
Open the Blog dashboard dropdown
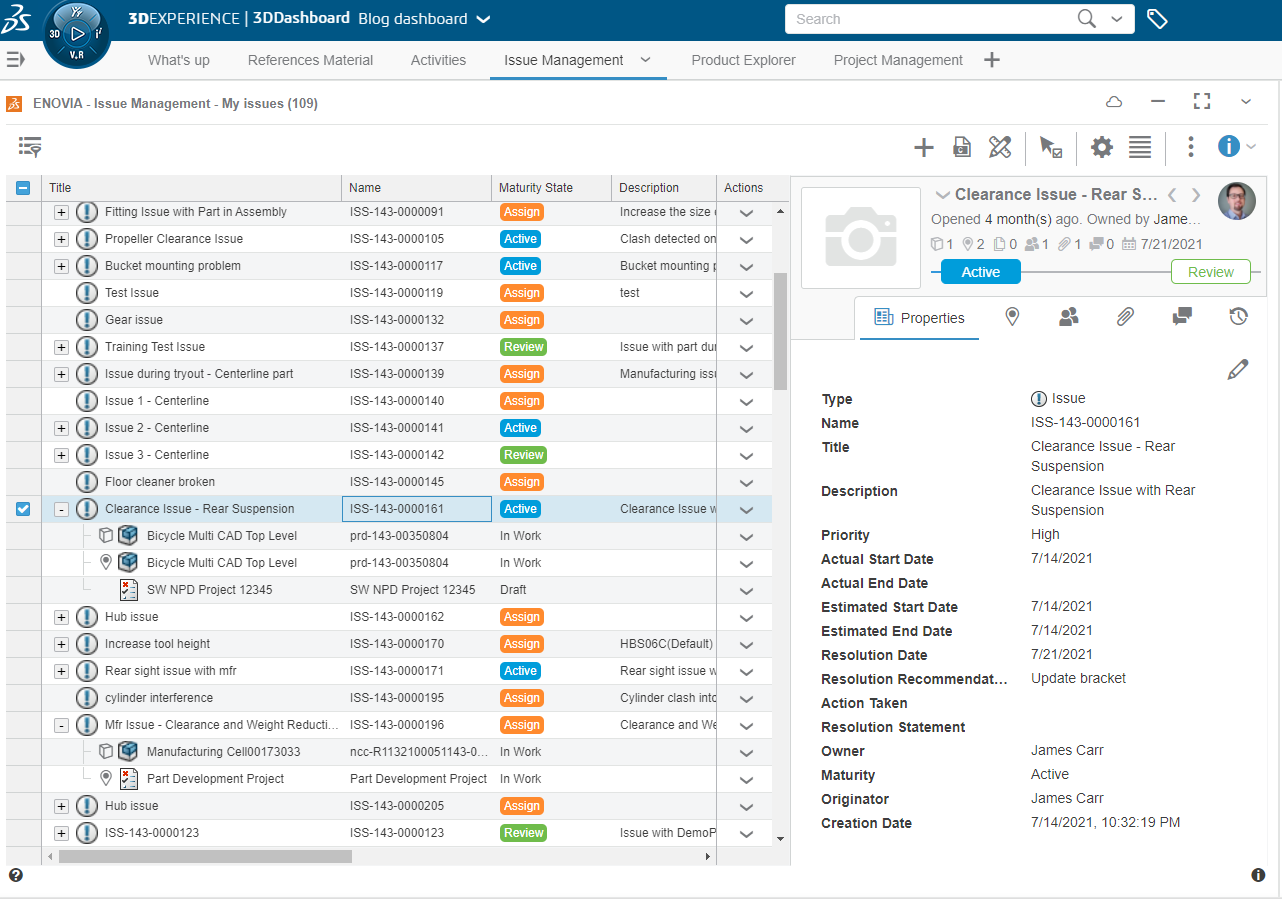pyautogui.click(x=483, y=19)
